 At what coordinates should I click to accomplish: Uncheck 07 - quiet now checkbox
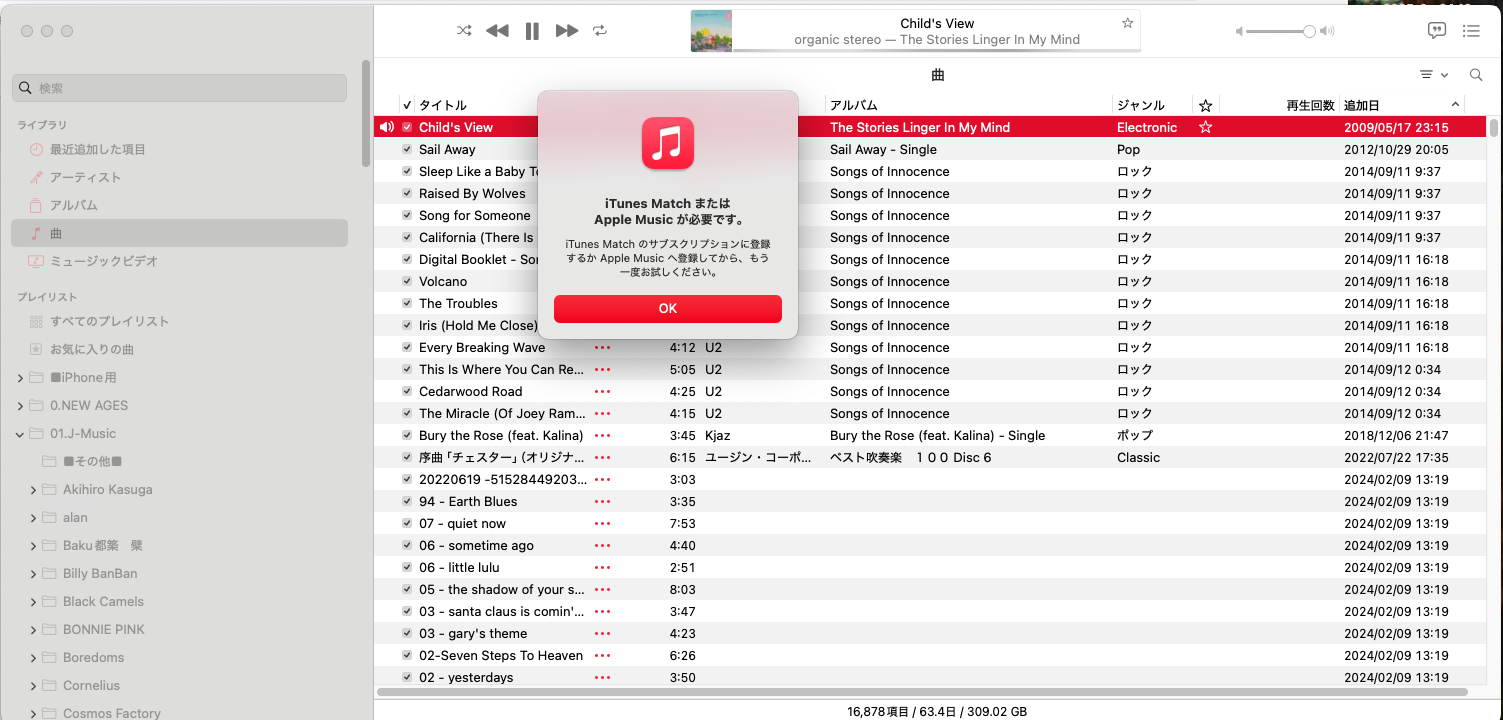coord(407,523)
